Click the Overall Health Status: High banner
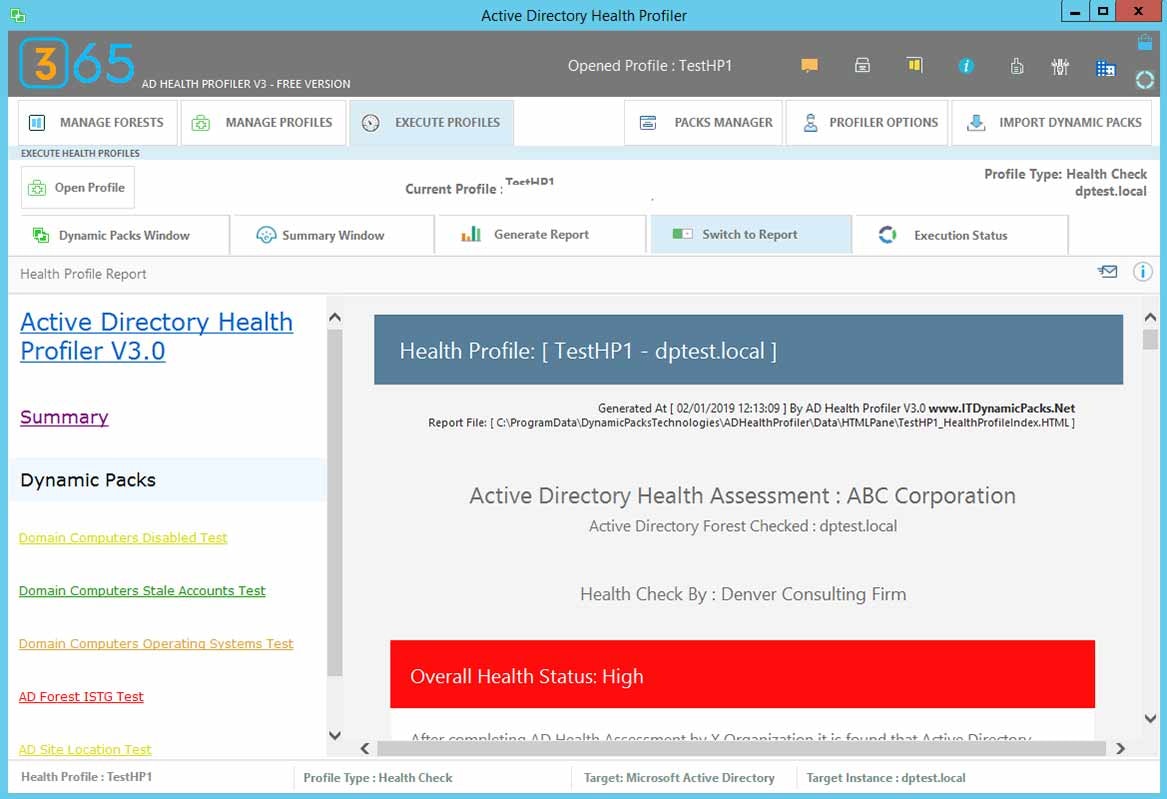Screen dimensions: 1167x799 coord(742,674)
